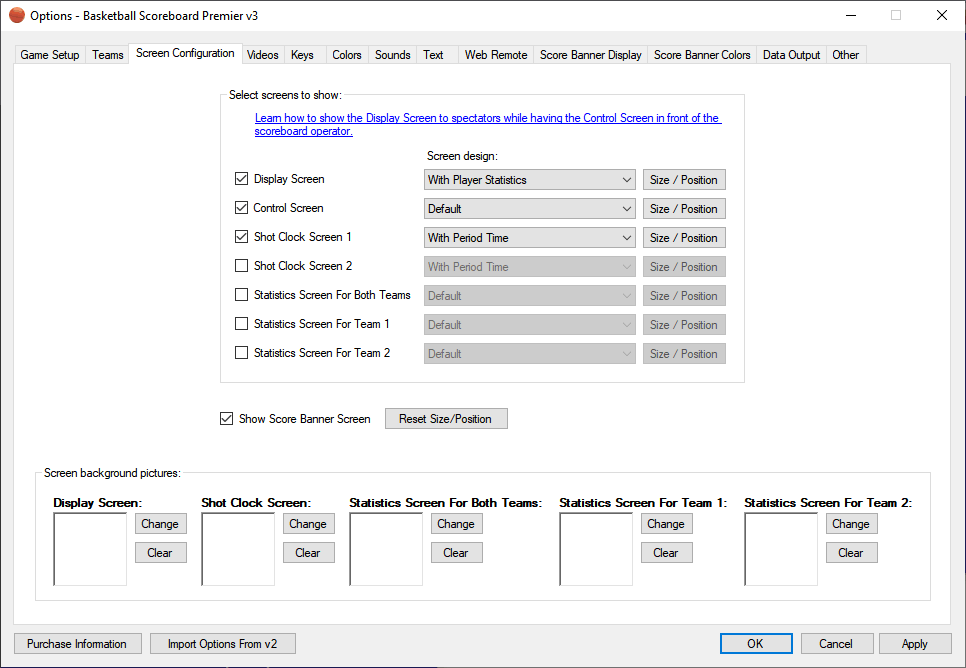Toggle the Show Score Banner Screen checkbox

coord(226,419)
